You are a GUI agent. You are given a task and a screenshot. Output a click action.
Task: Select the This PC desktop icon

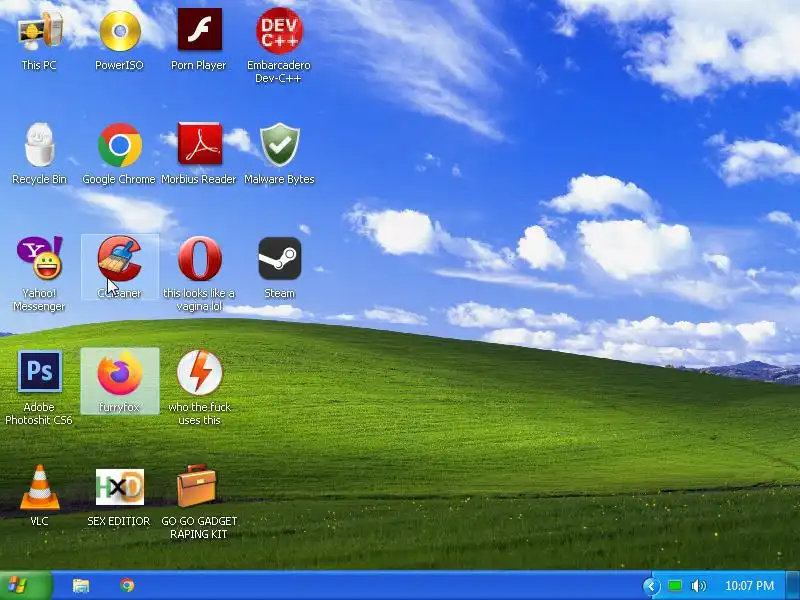click(x=39, y=32)
